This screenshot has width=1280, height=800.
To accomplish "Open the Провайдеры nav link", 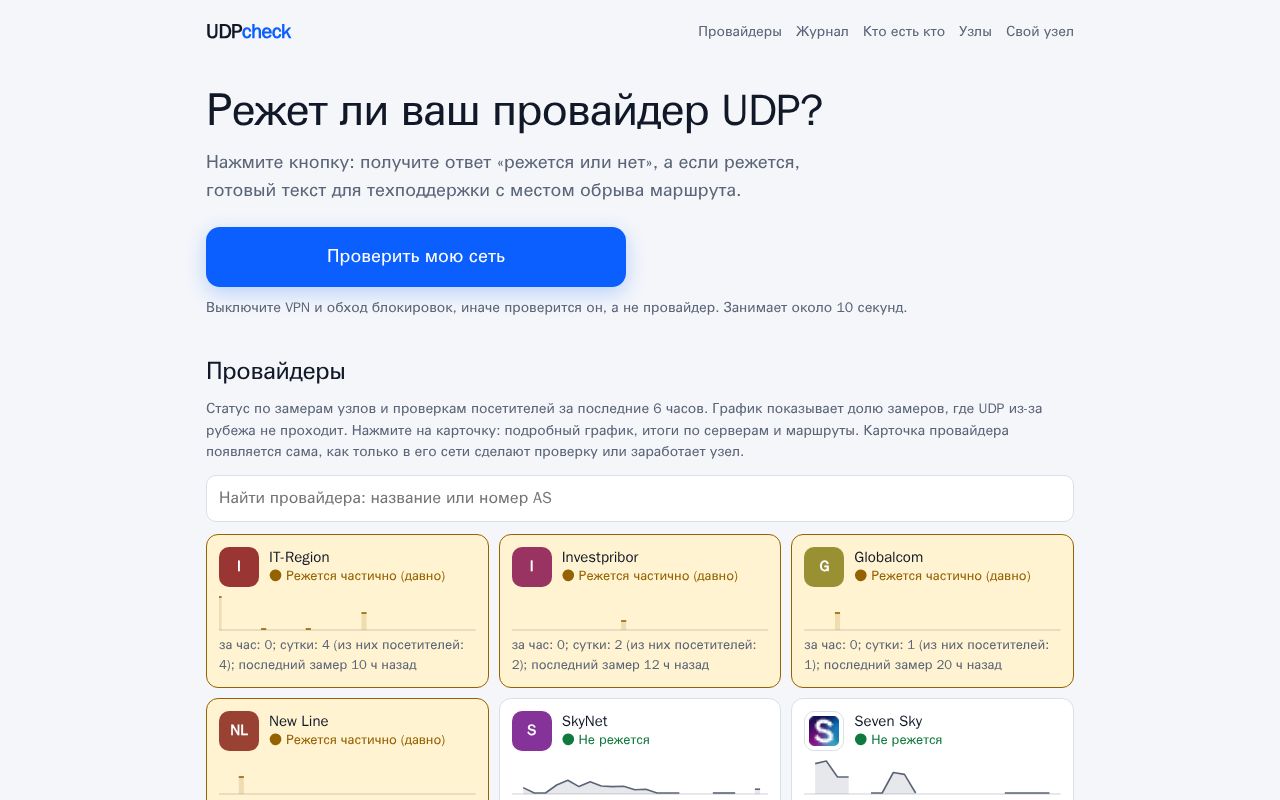I will coord(740,31).
